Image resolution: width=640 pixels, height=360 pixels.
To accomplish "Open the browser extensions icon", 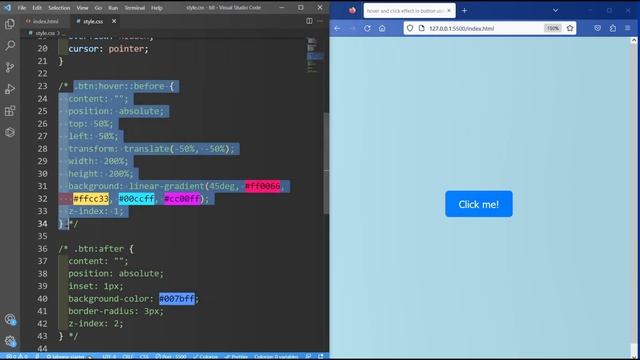I will [613, 28].
